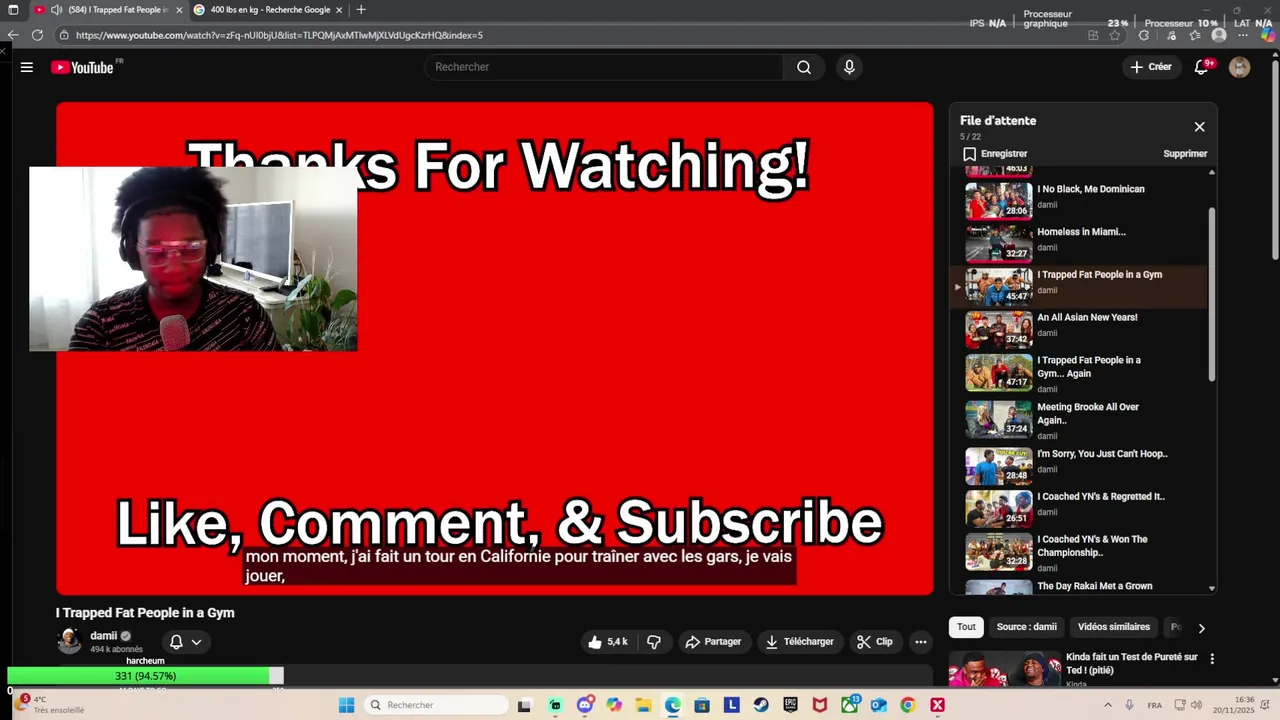Select the Vidéos similaires chip
The image size is (1280, 720).
click(1114, 627)
